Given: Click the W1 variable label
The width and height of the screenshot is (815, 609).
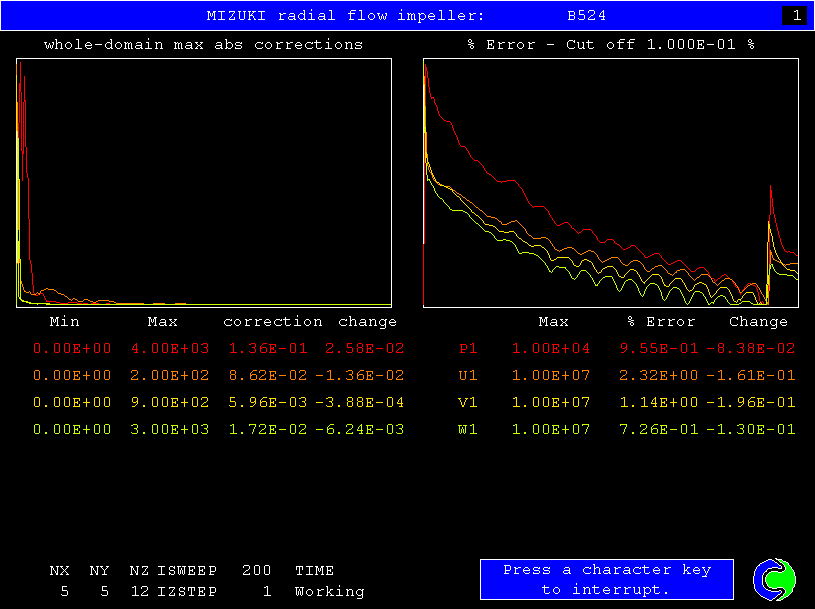Looking at the screenshot, I should point(468,429).
